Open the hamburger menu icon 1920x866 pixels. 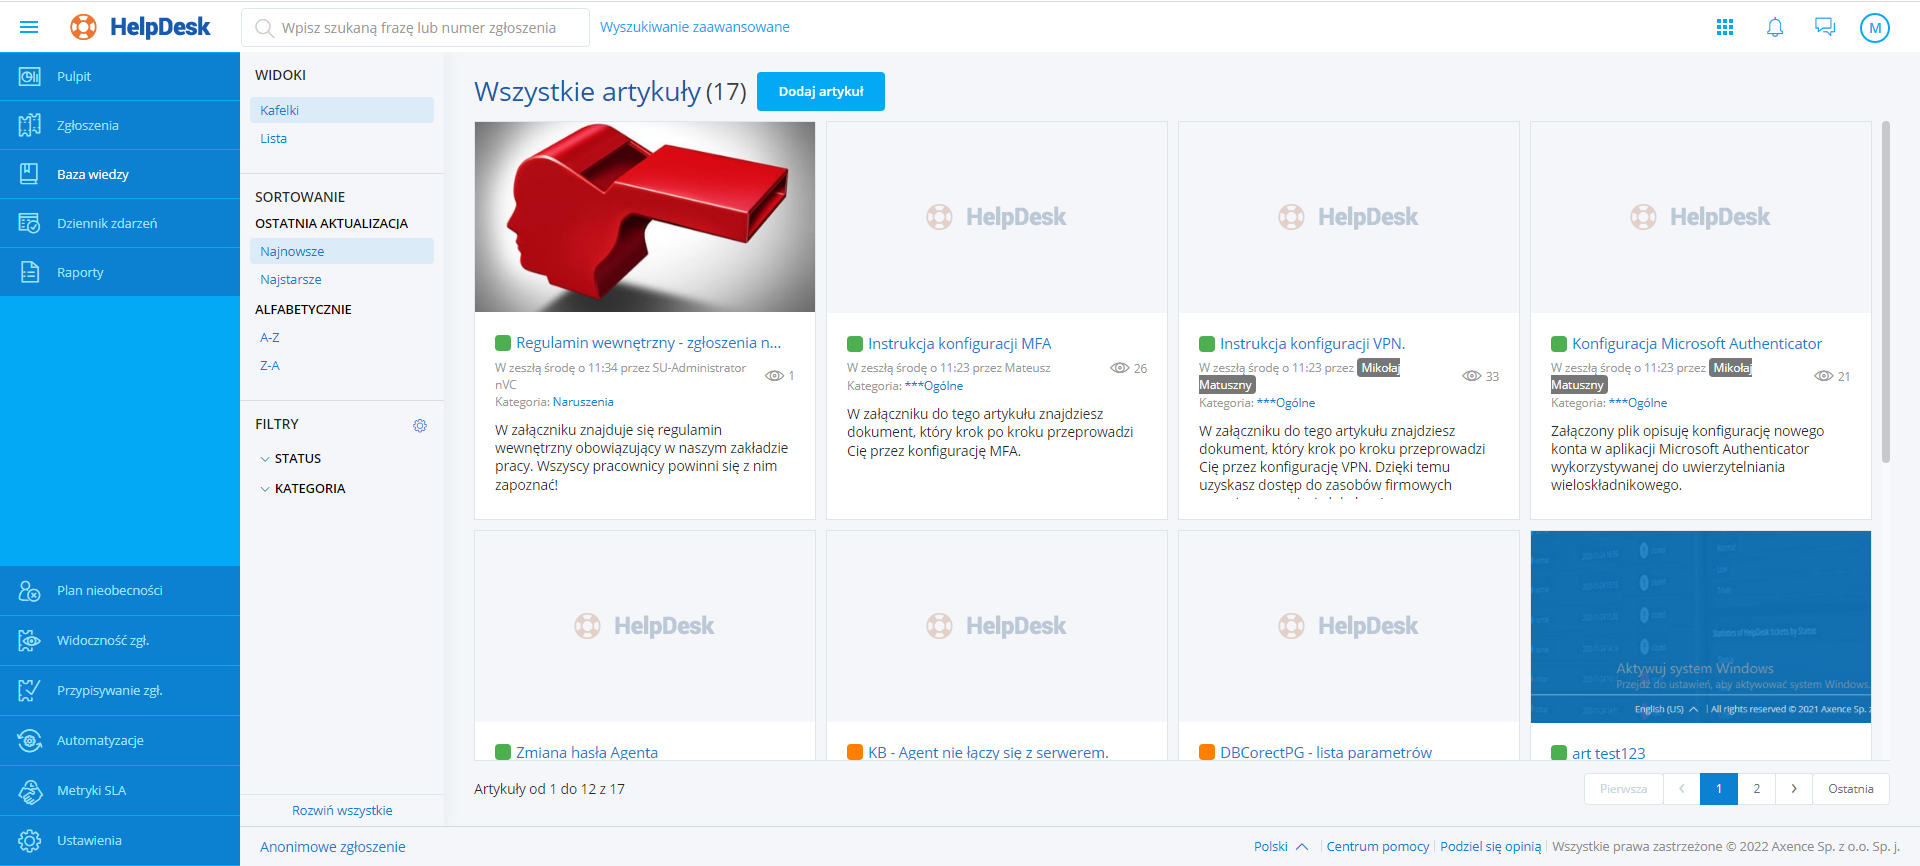click(29, 27)
